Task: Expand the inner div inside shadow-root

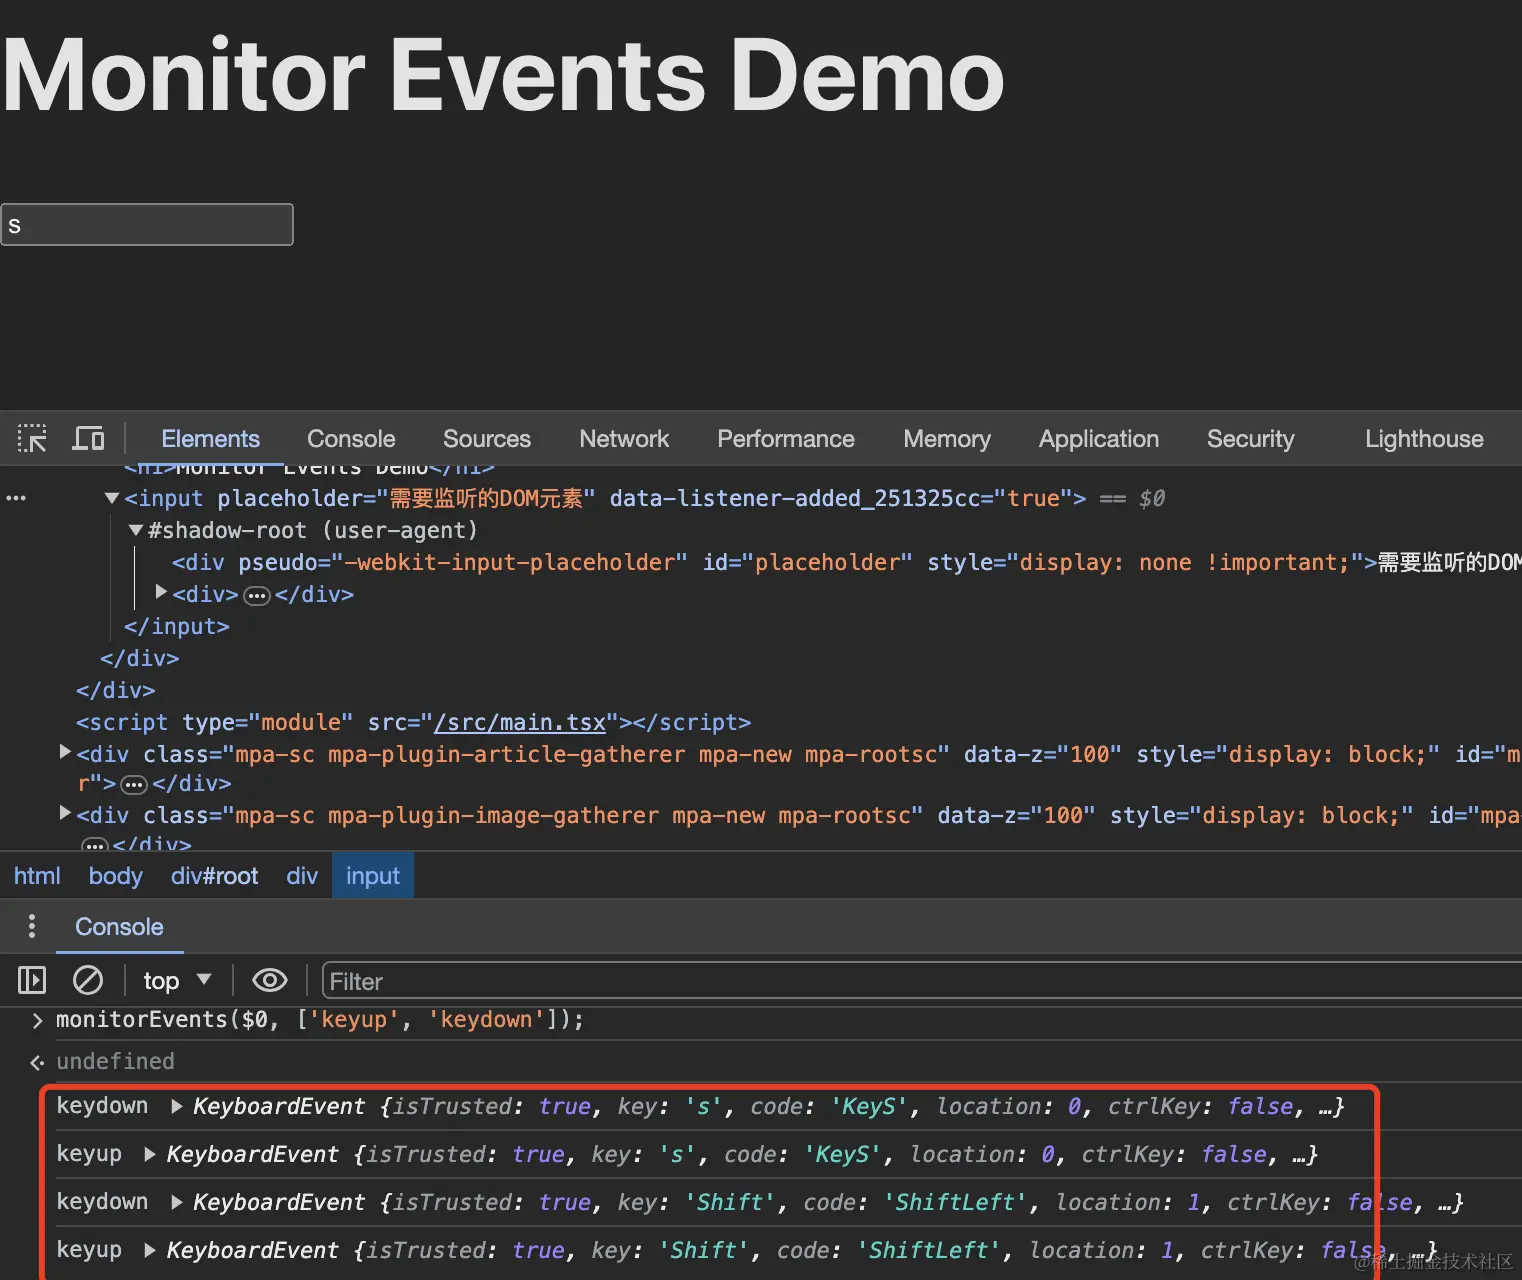Action: click(161, 593)
